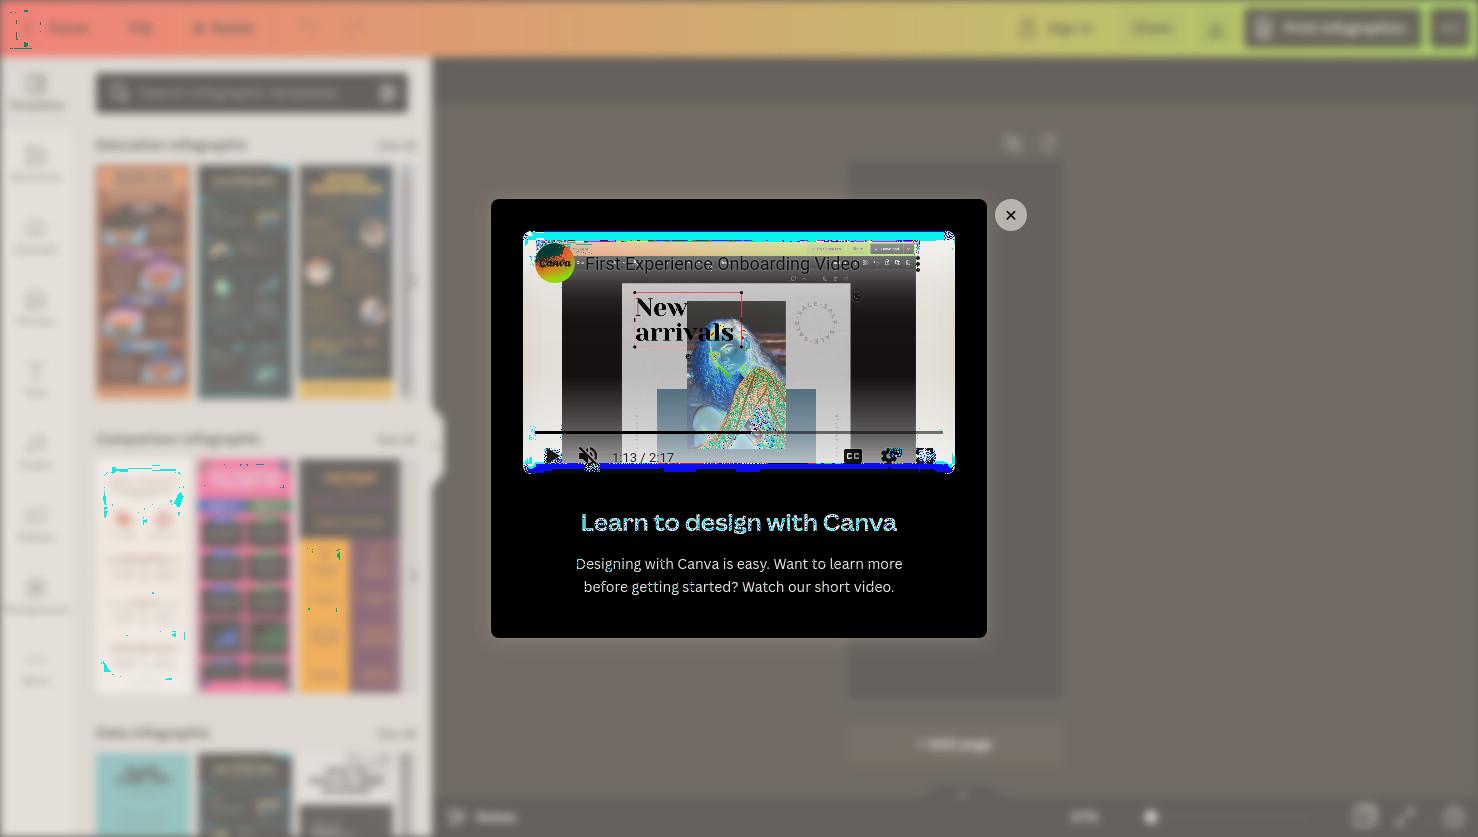Open the video's three-dot more options menu

(x=917, y=264)
